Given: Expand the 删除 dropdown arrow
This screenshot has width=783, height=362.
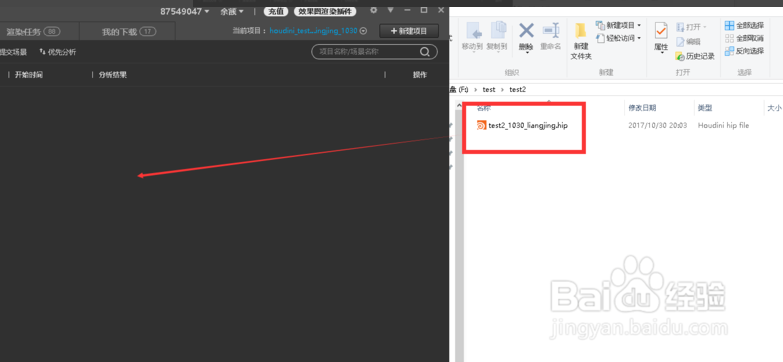Looking at the screenshot, I should click(x=526, y=52).
